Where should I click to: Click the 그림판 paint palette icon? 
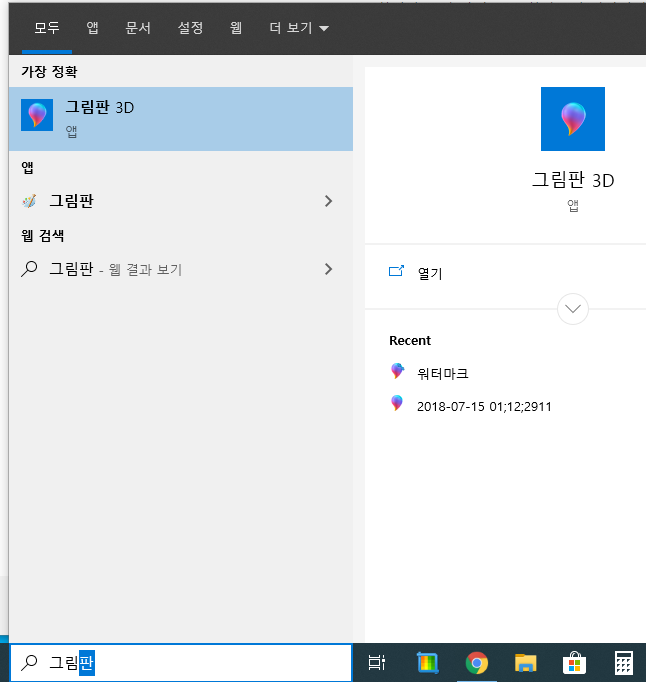click(29, 201)
